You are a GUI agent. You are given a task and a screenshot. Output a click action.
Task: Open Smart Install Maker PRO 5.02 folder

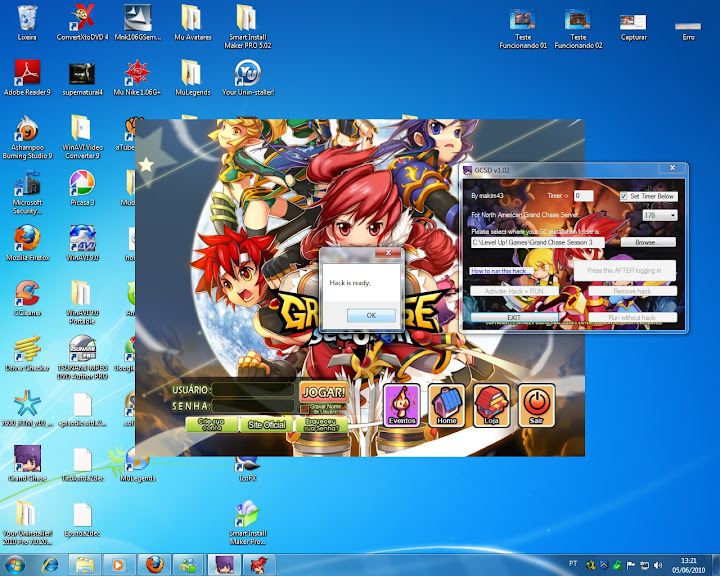248,27
